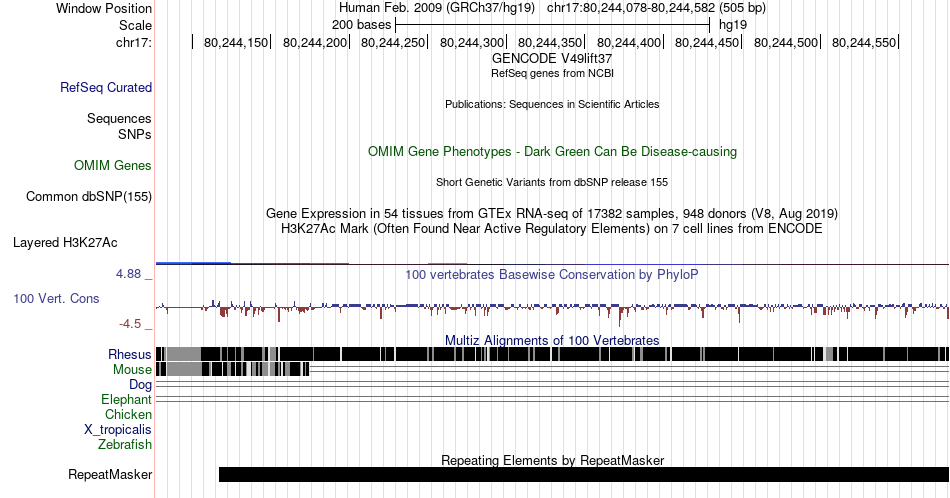The image size is (950, 498).
Task: Click the Scale label
Action: tap(135, 25)
